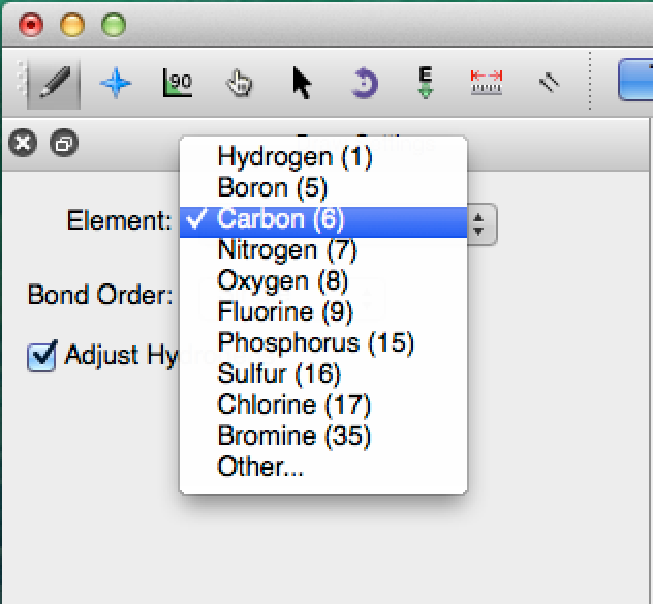654x604 pixels.
Task: Select the blue Navigate tool
Action: (116, 83)
